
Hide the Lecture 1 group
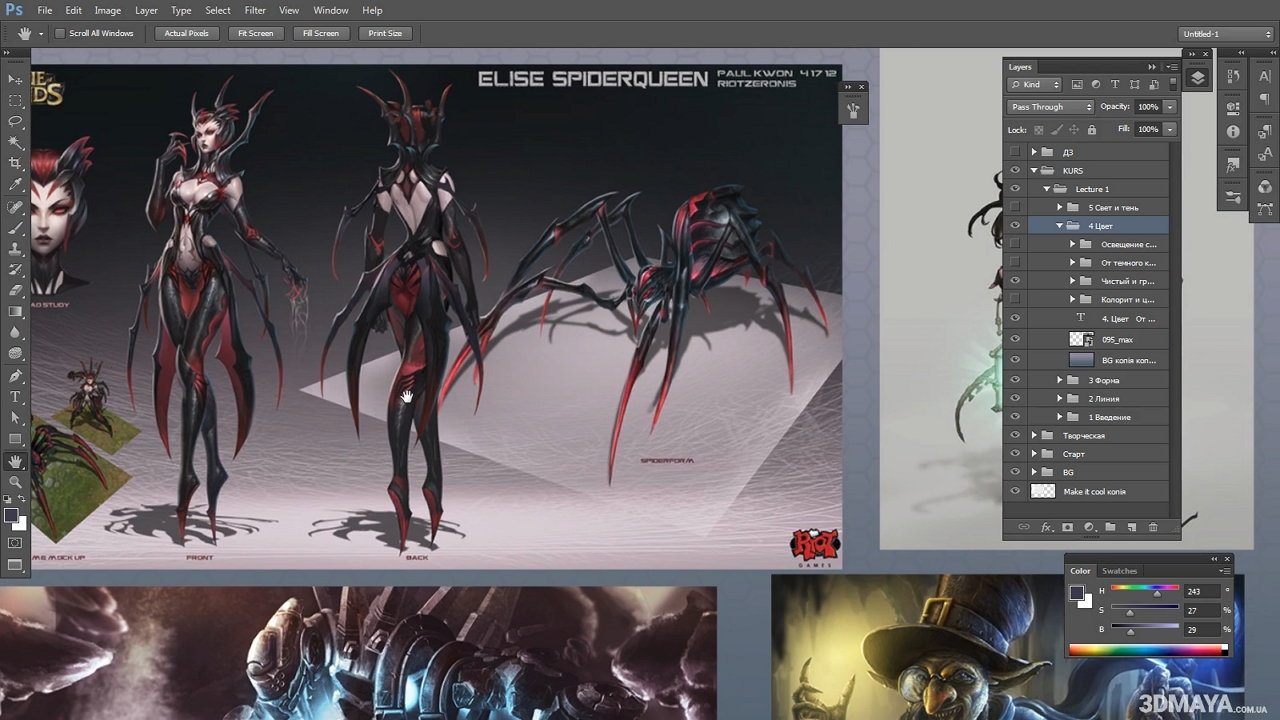tap(1015, 189)
